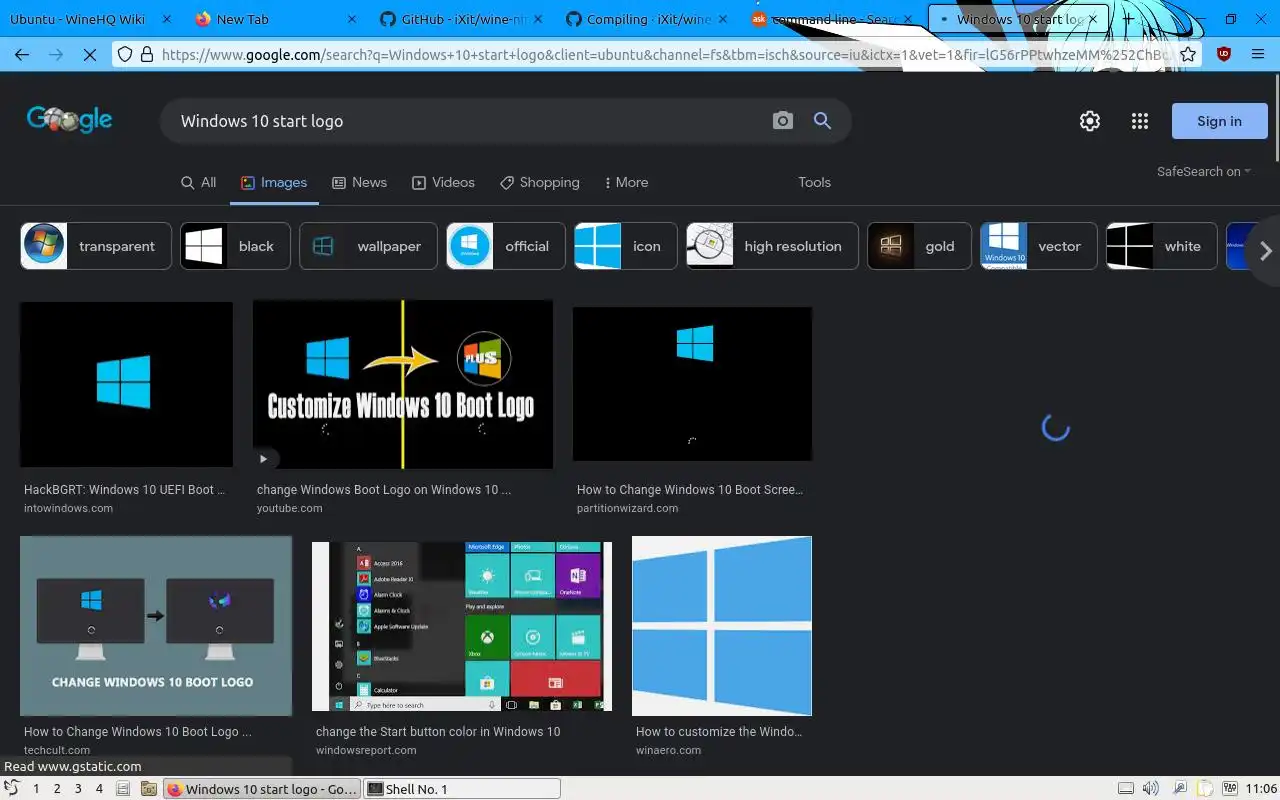Open a new browser tab with plus button
1280x800 pixels.
1127,19
